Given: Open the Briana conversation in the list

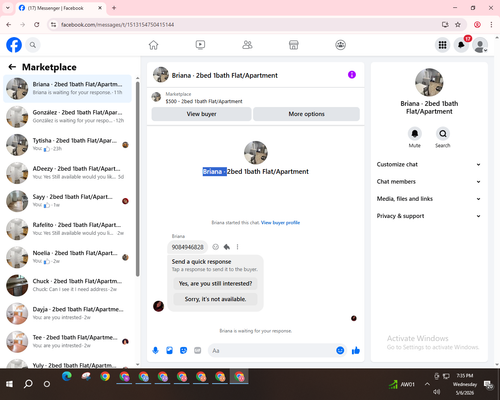Looking at the screenshot, I should click(68, 89).
